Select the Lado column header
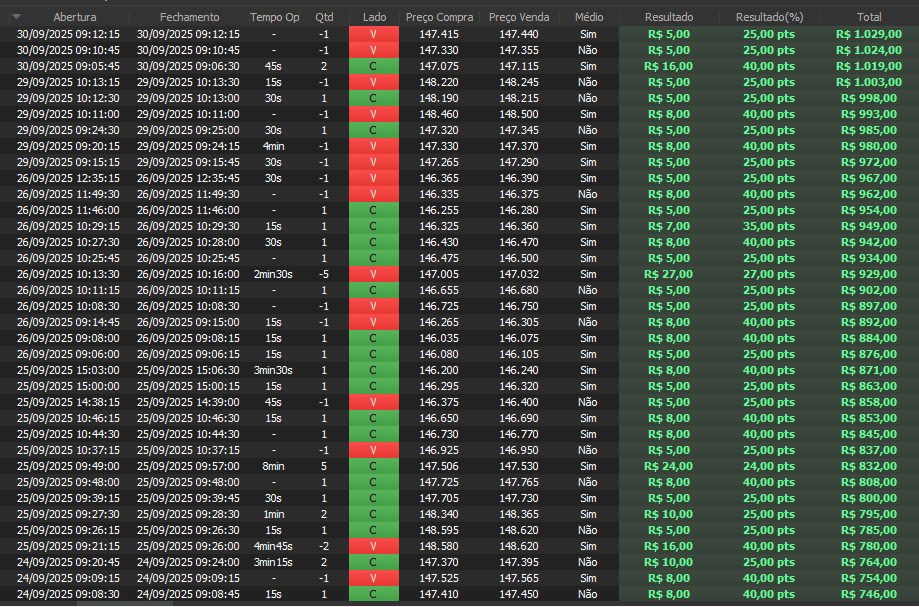This screenshot has height=607, width=919. (x=374, y=17)
